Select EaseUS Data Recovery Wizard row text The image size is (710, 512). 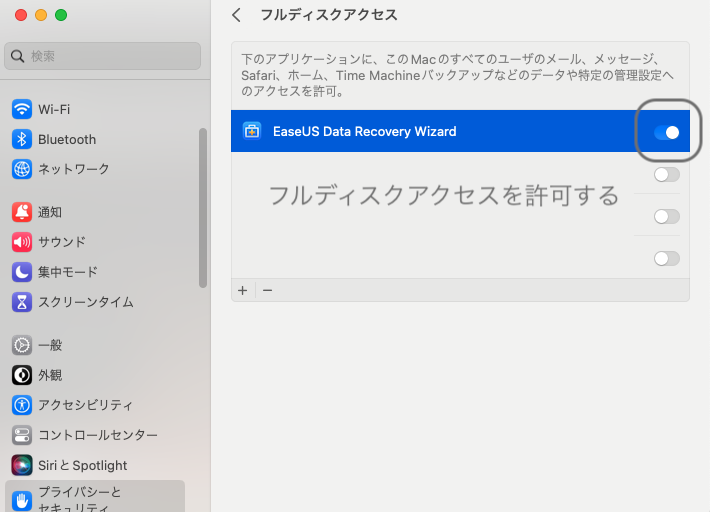365,131
